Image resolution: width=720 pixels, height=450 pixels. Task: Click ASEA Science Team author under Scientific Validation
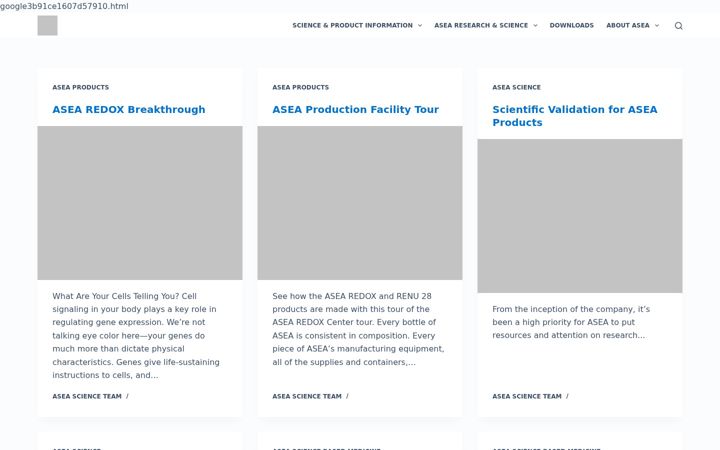[527, 396]
